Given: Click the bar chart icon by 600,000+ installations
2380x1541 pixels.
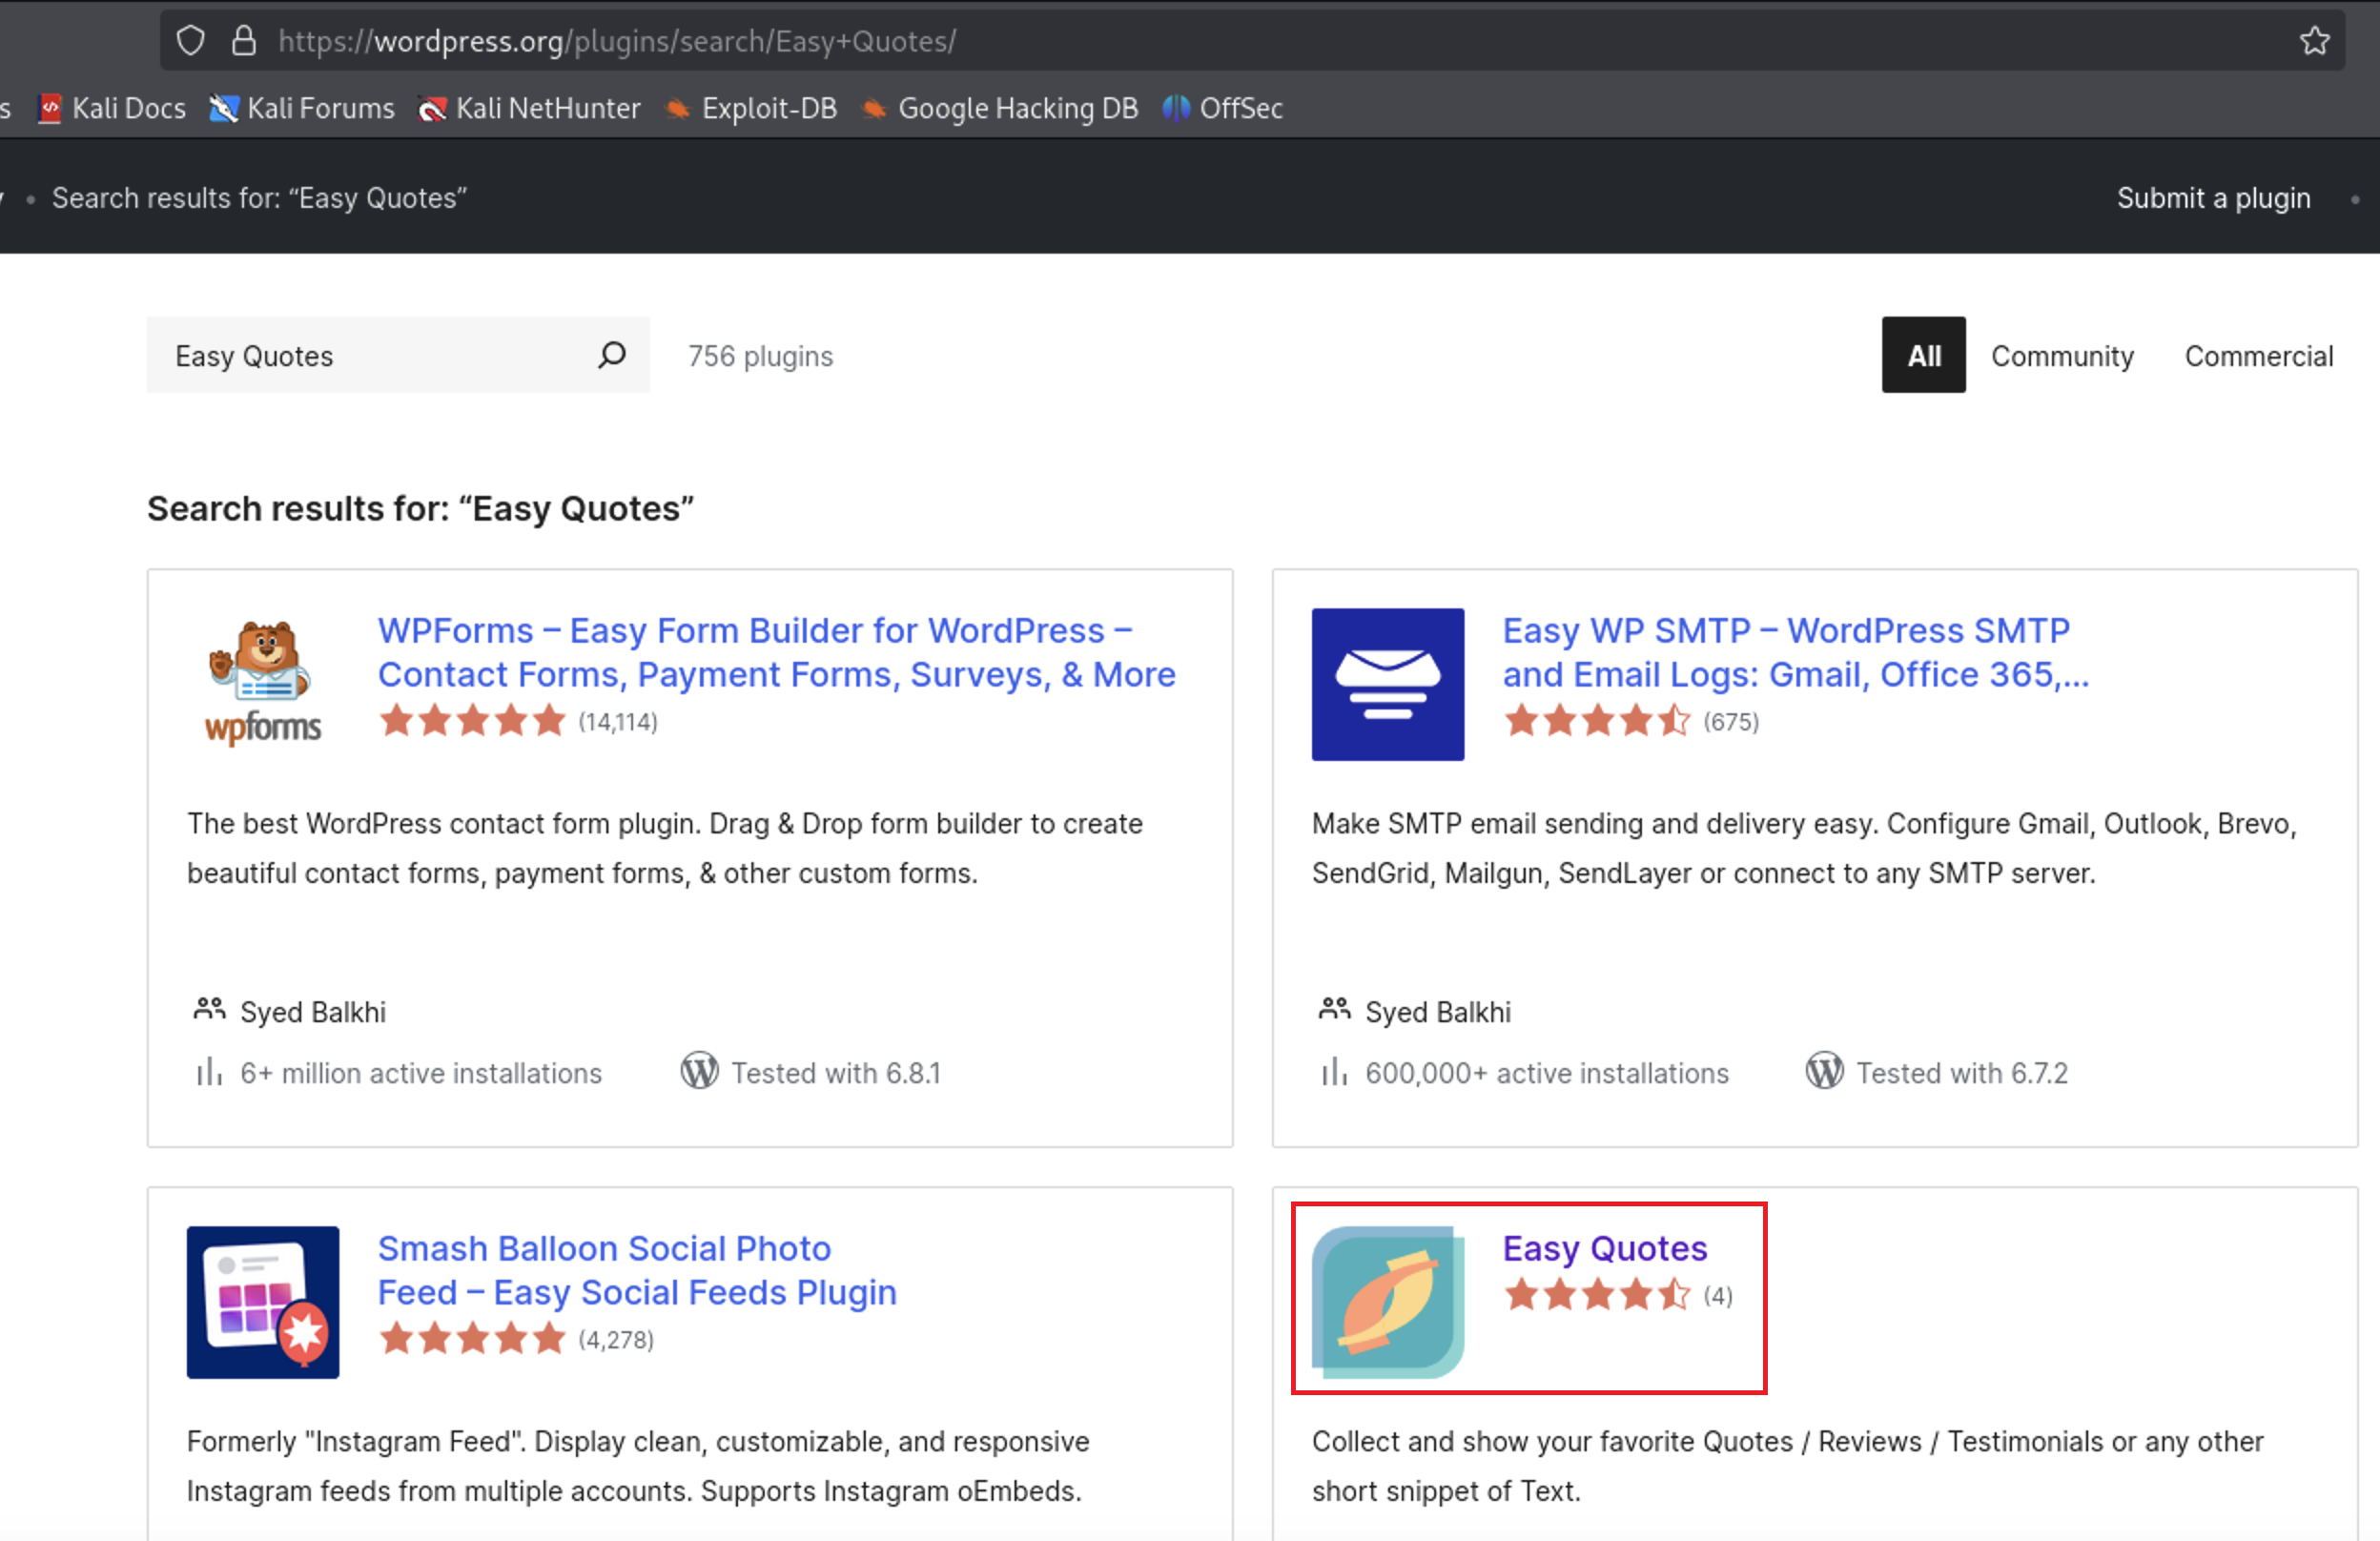Looking at the screenshot, I should click(x=1334, y=1072).
